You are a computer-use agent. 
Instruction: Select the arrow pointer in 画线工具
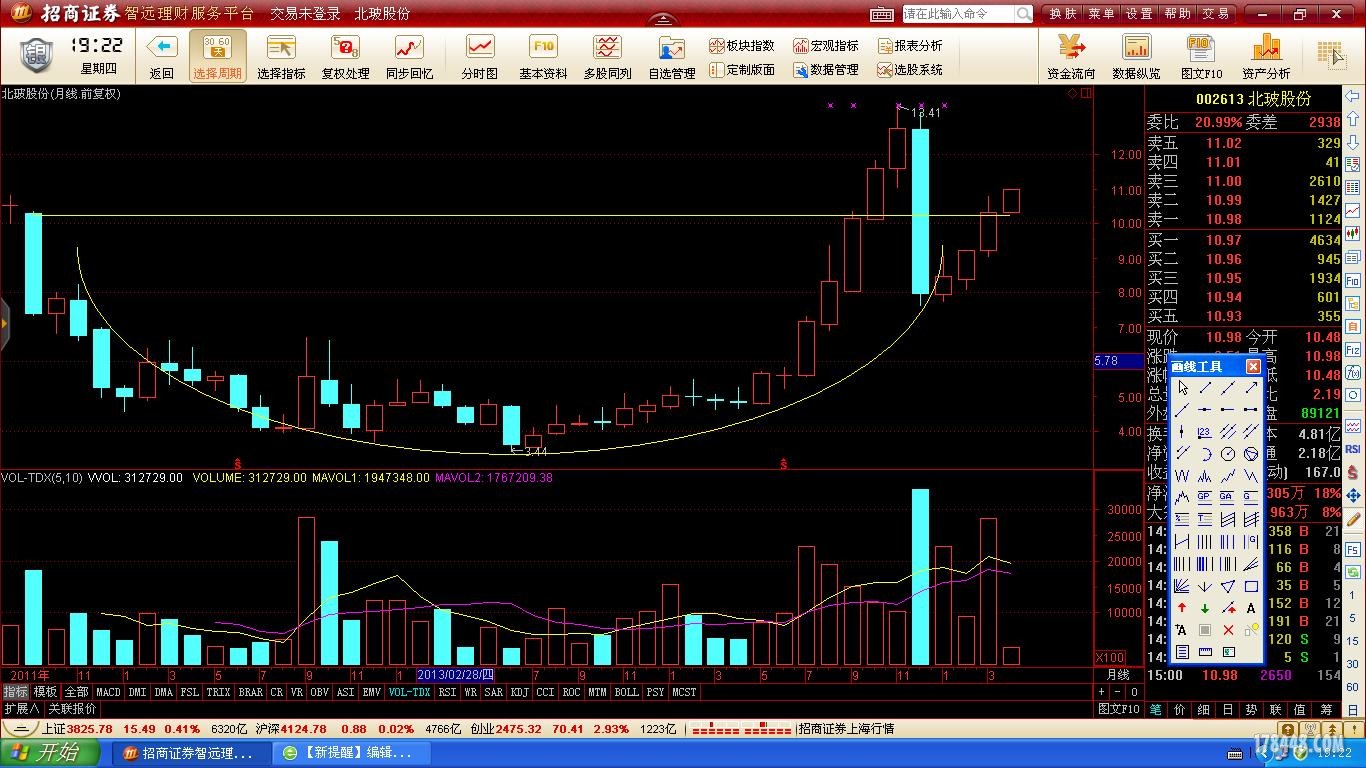point(1182,387)
